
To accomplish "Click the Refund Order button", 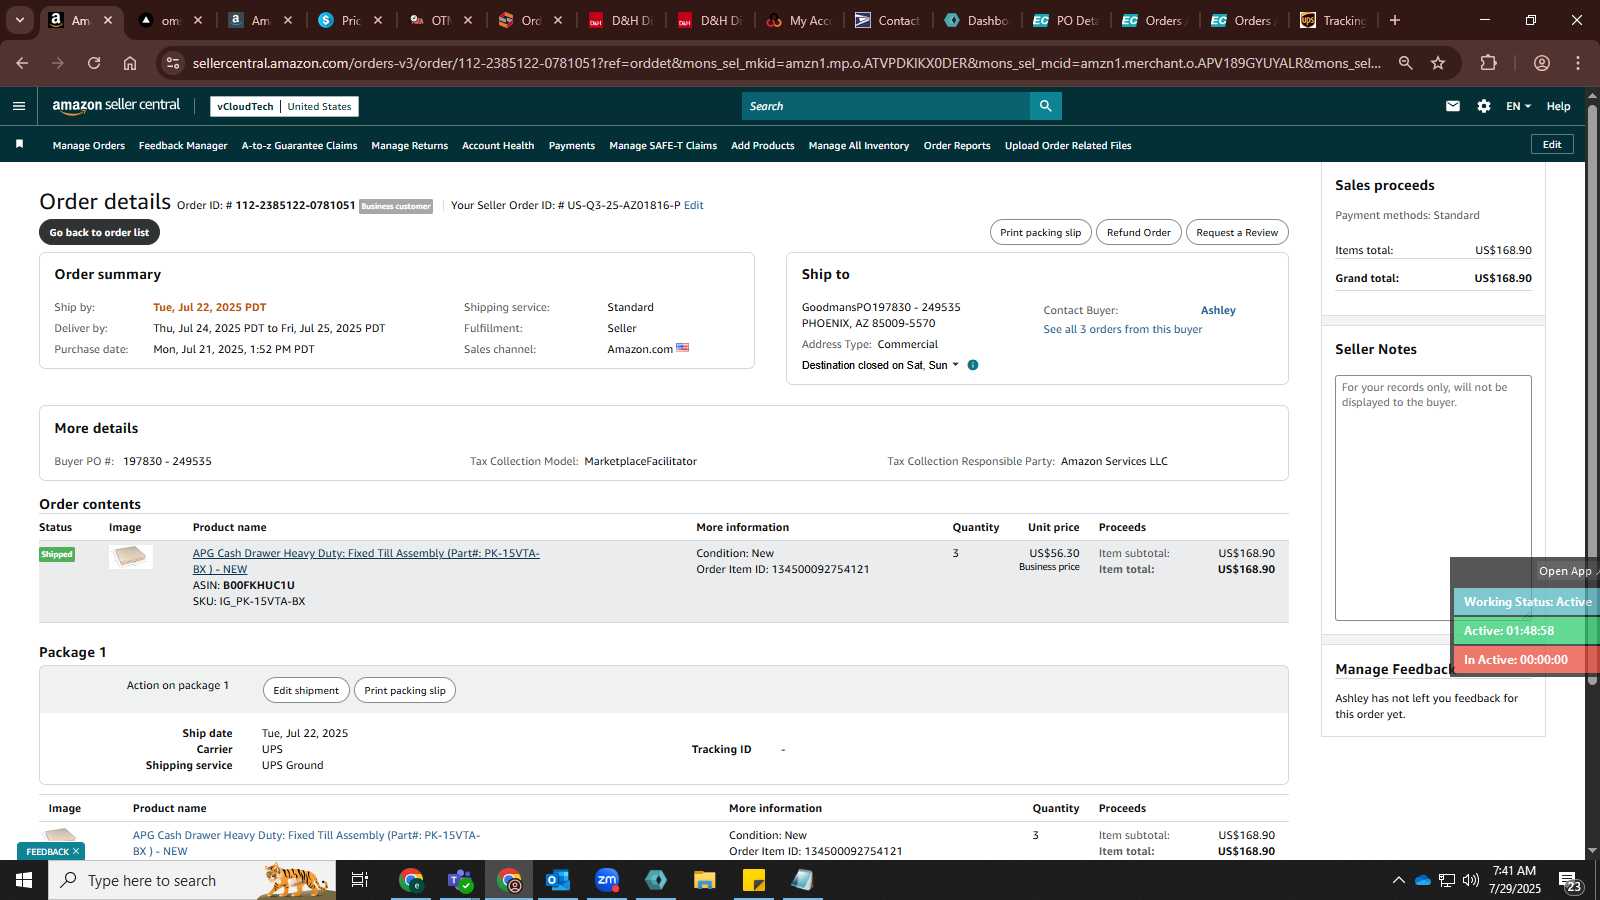I will point(1138,232).
